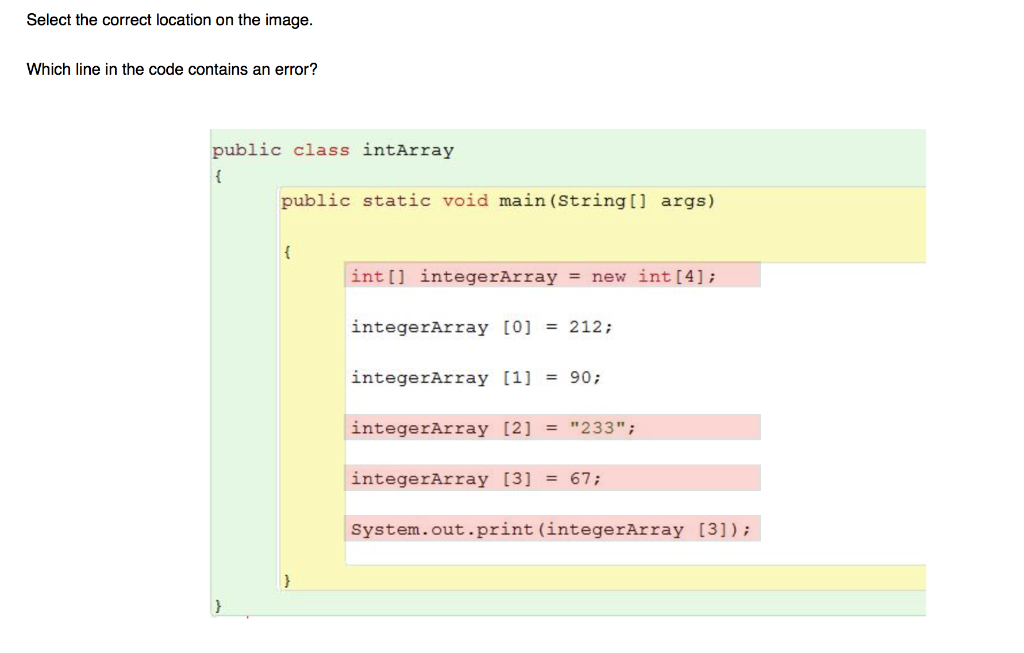The image size is (1024, 653).
Task: Select the void keyword in main declaration
Action: point(466,200)
